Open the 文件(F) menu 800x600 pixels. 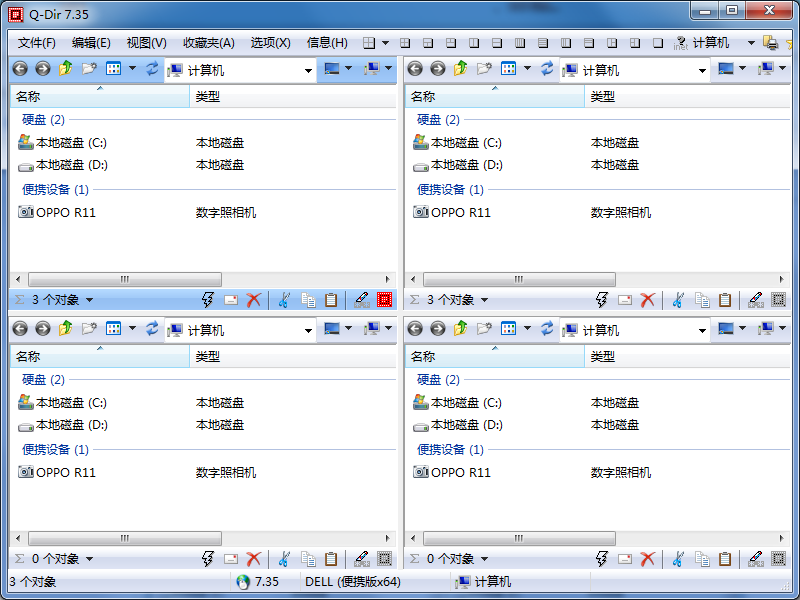tap(36, 43)
